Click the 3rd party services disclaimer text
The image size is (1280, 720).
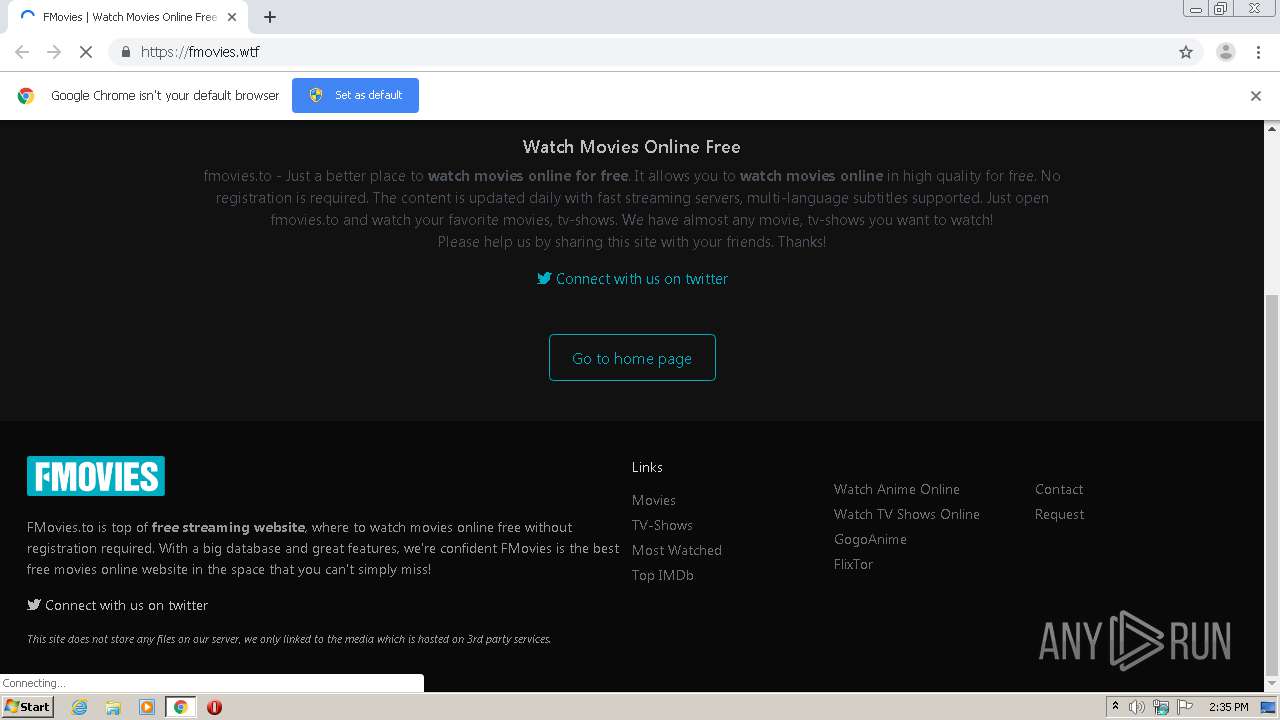(289, 639)
